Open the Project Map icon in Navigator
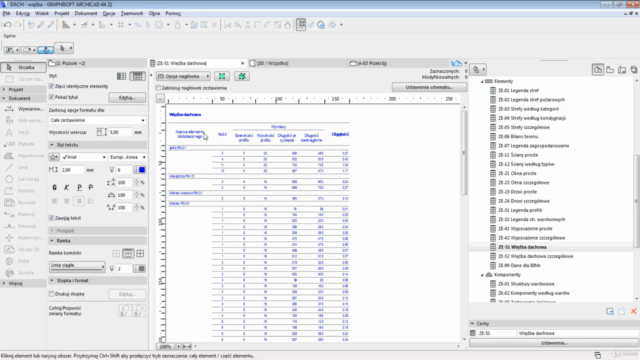This screenshot has height=360, width=640. tap(598, 70)
